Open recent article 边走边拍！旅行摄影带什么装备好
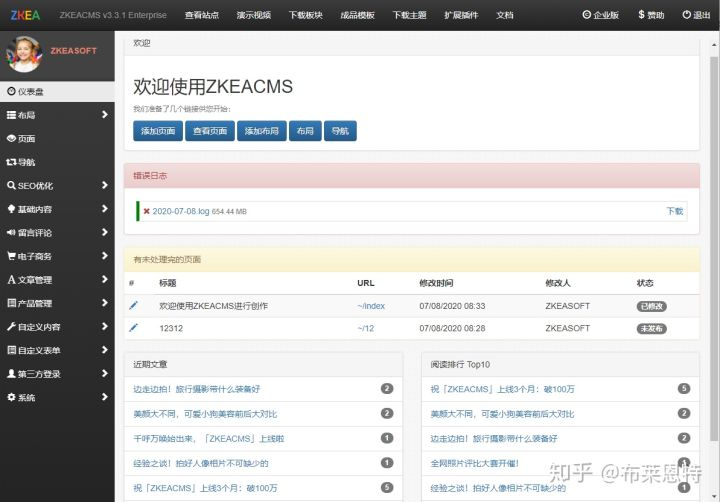Screen dimensions: 720x502 (x=197, y=389)
